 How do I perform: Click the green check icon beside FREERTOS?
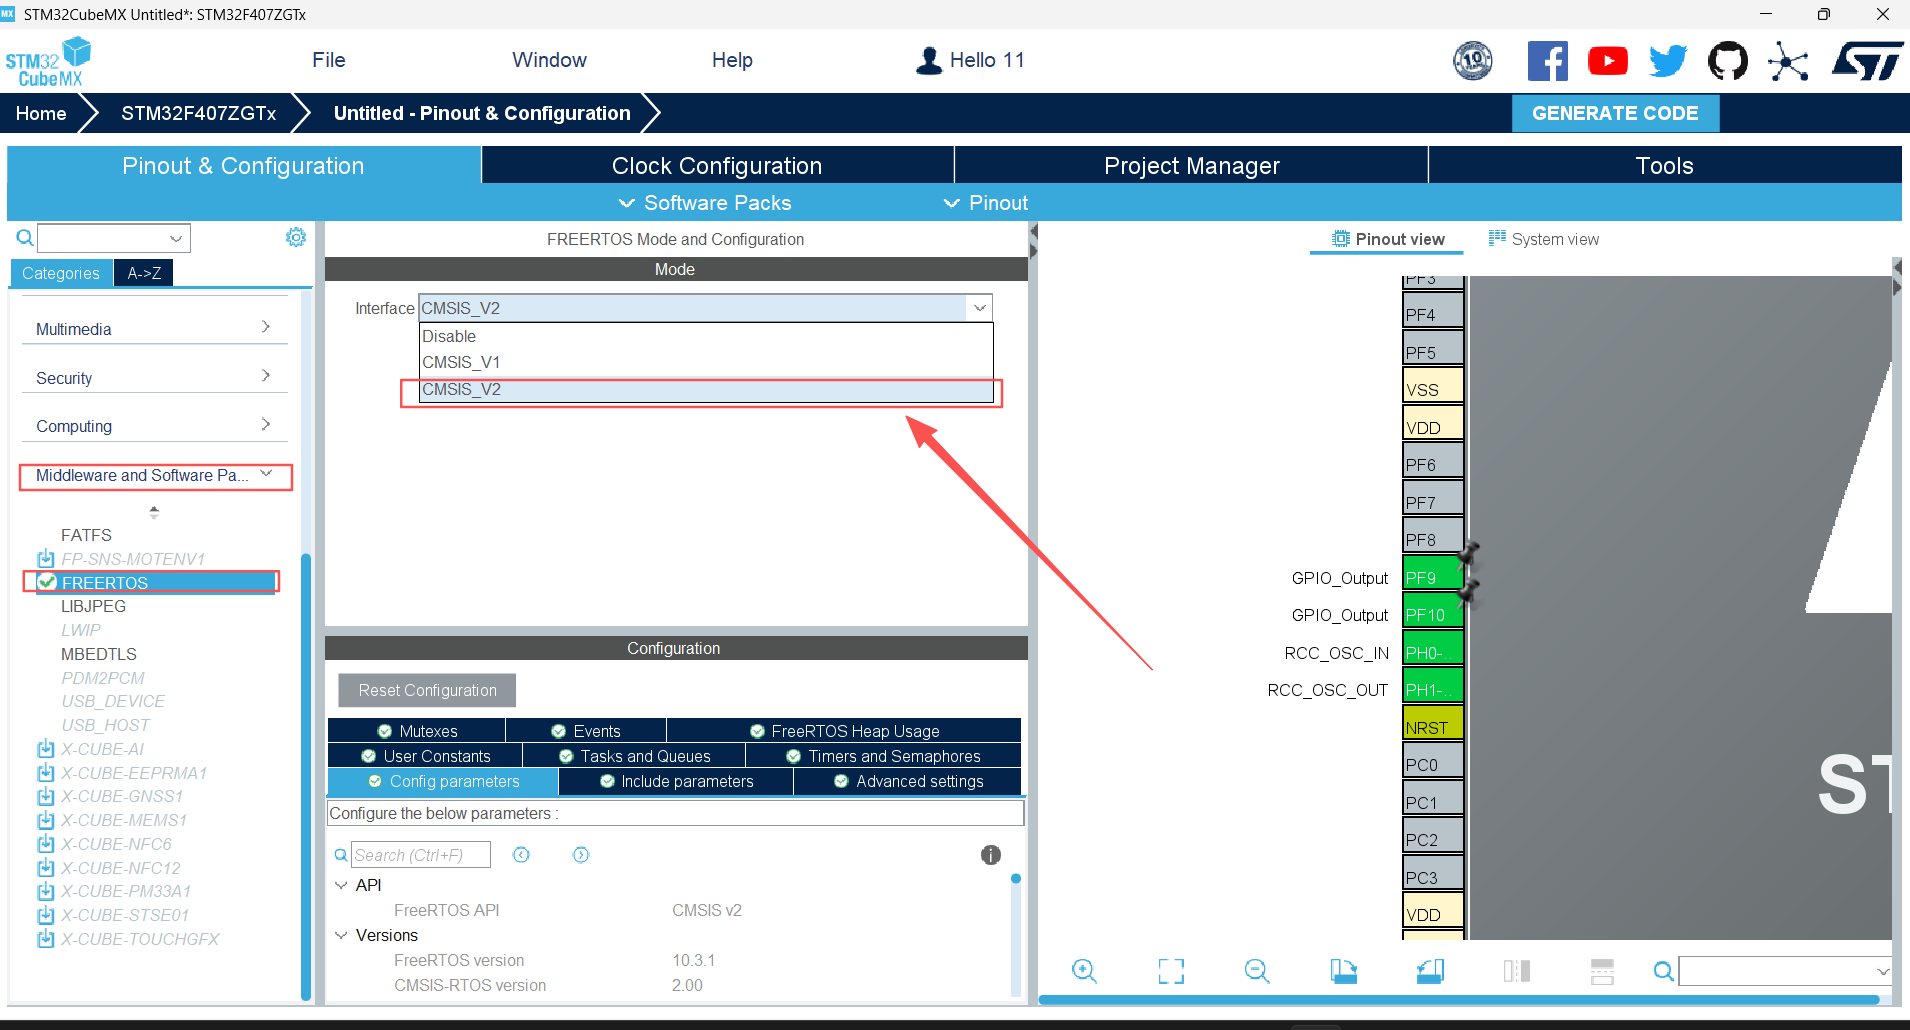coord(47,582)
